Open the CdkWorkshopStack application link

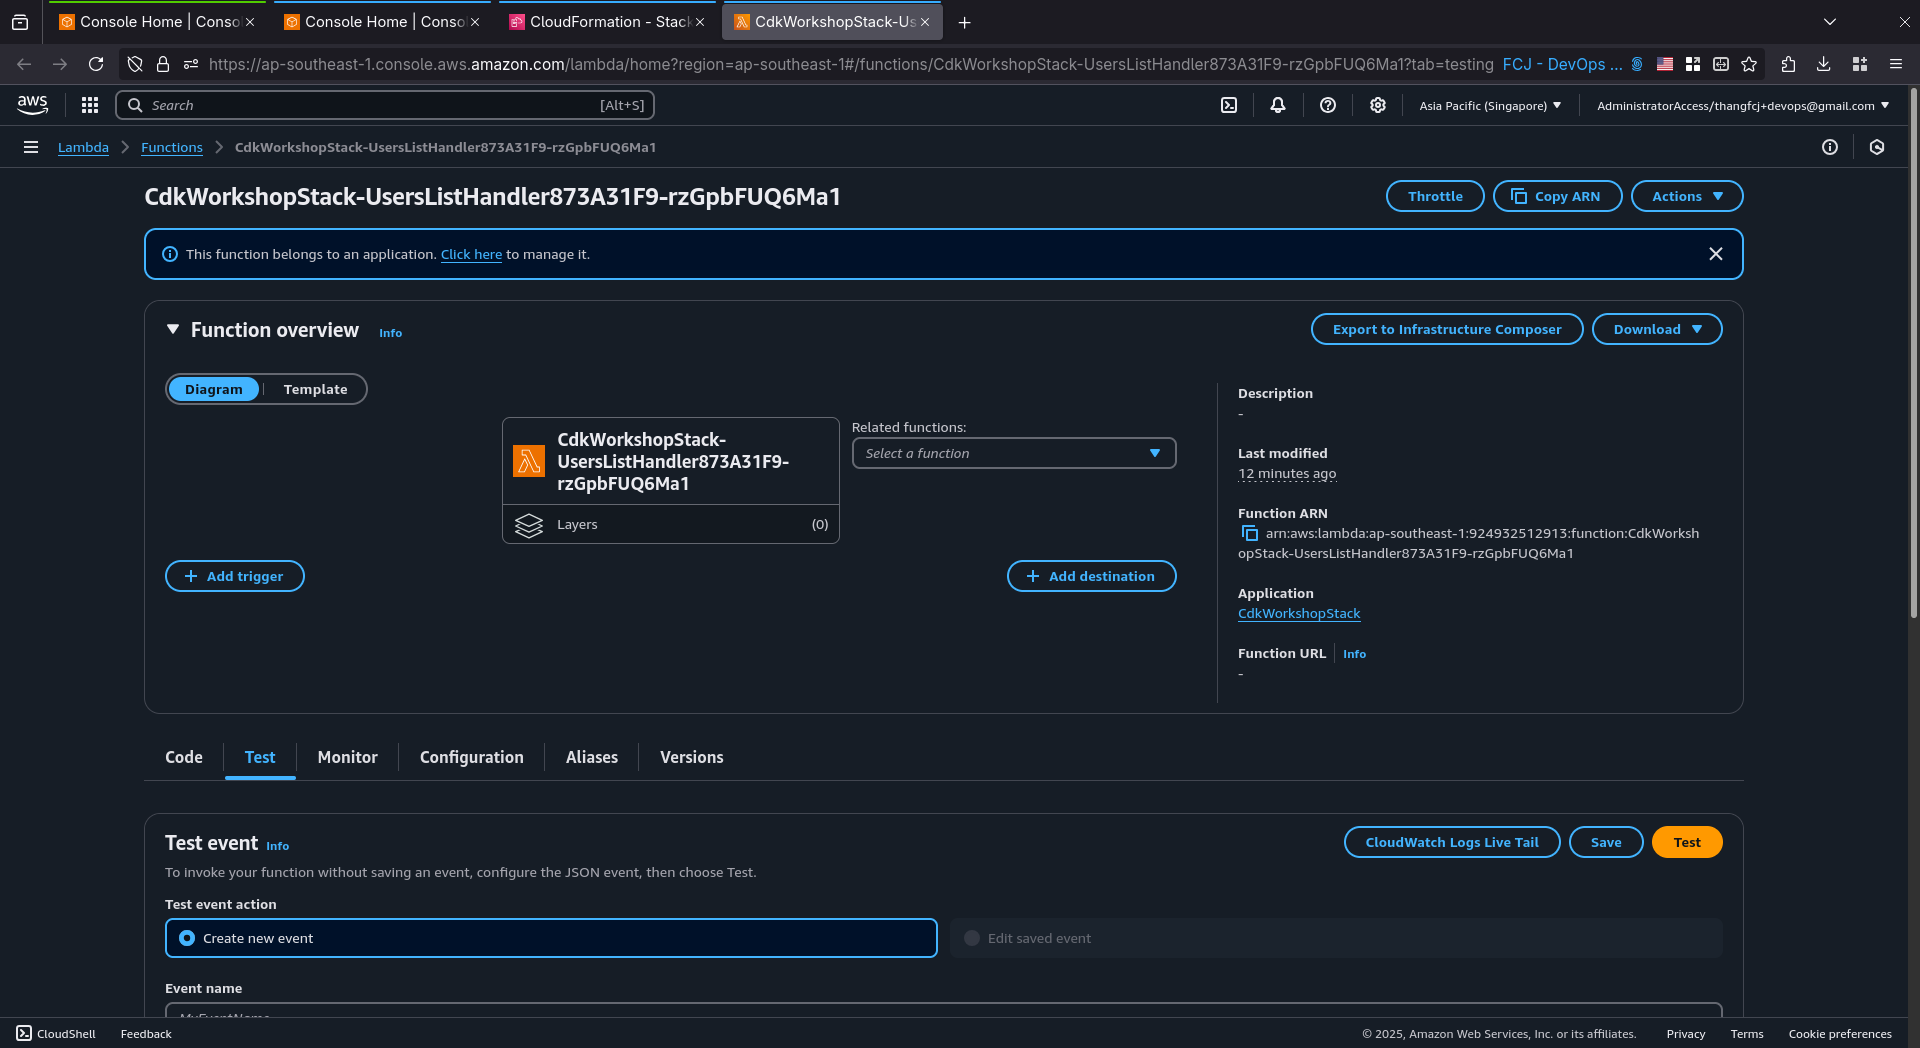(1299, 613)
